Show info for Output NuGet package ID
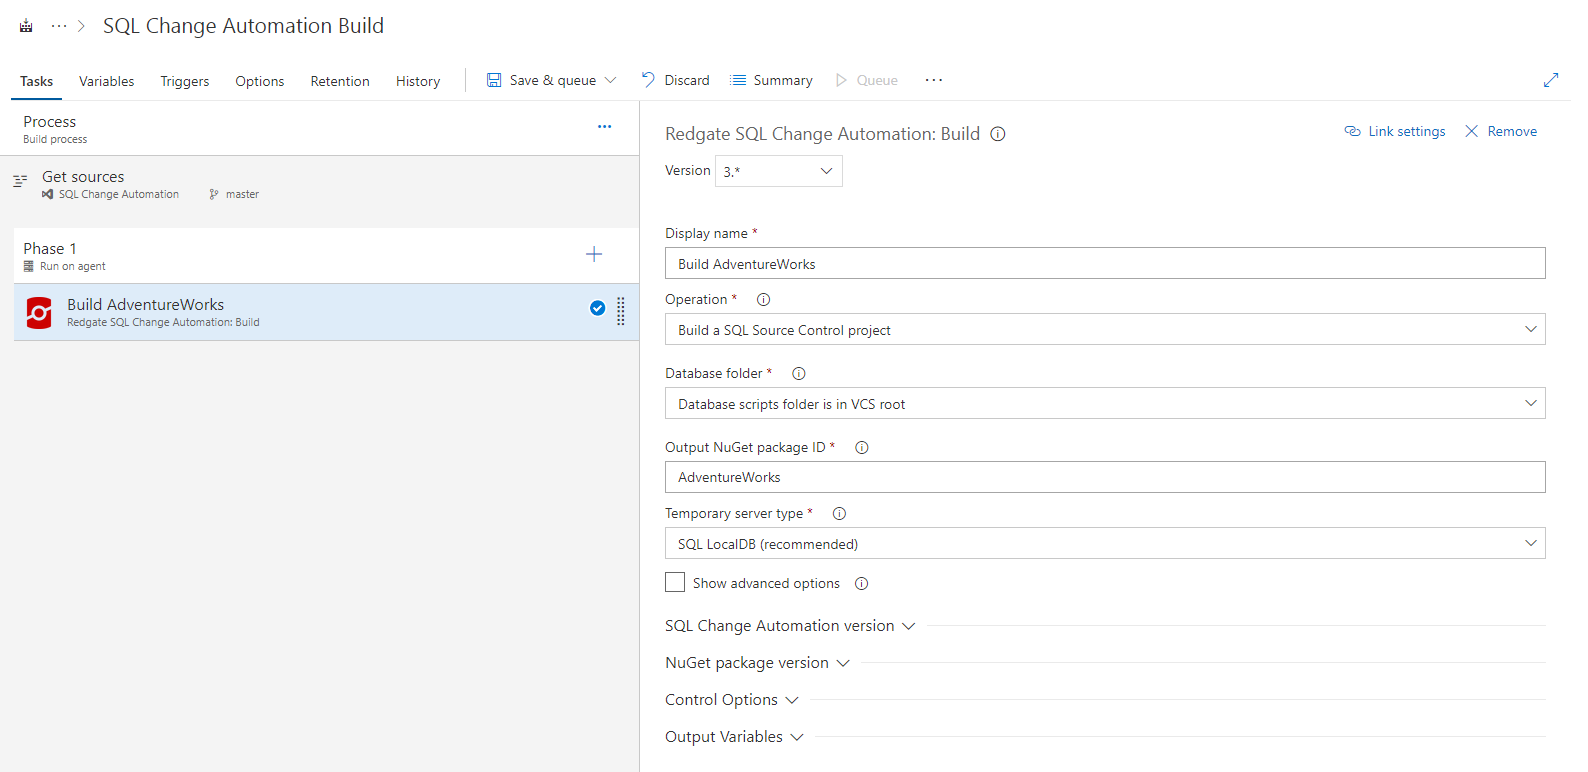1588x772 pixels. point(862,447)
